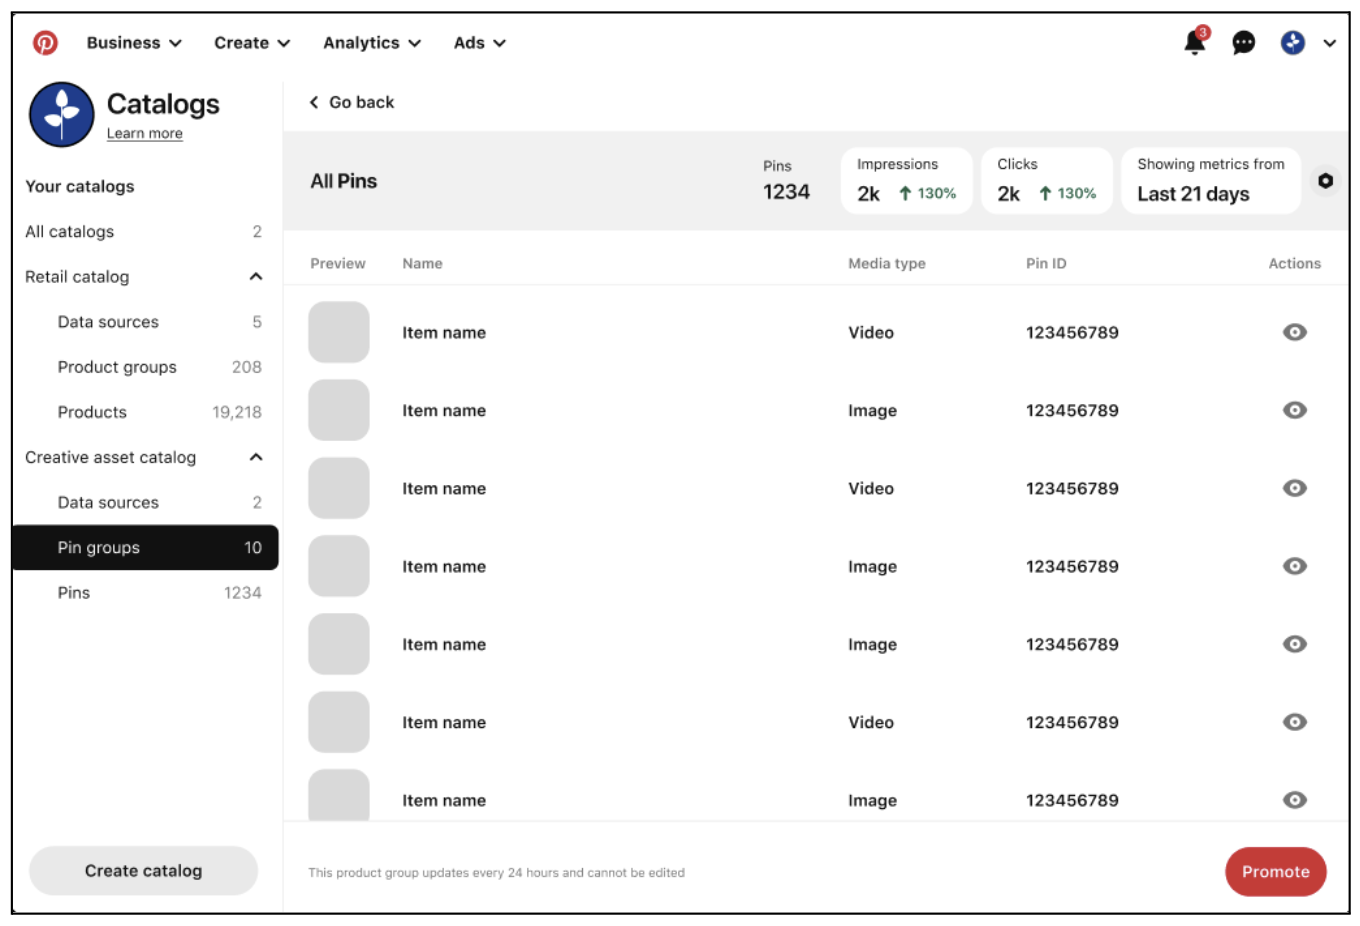Click Pin ID 123456789 in the sixth row
Screen dimensions: 1360x926
point(1072,723)
